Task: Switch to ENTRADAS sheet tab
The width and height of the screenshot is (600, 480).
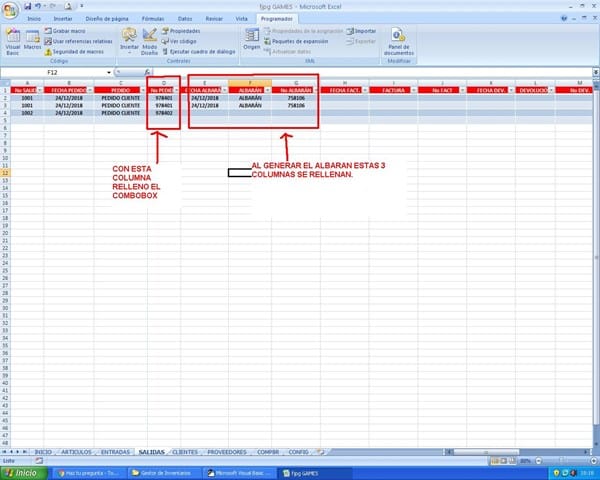Action: coord(115,452)
